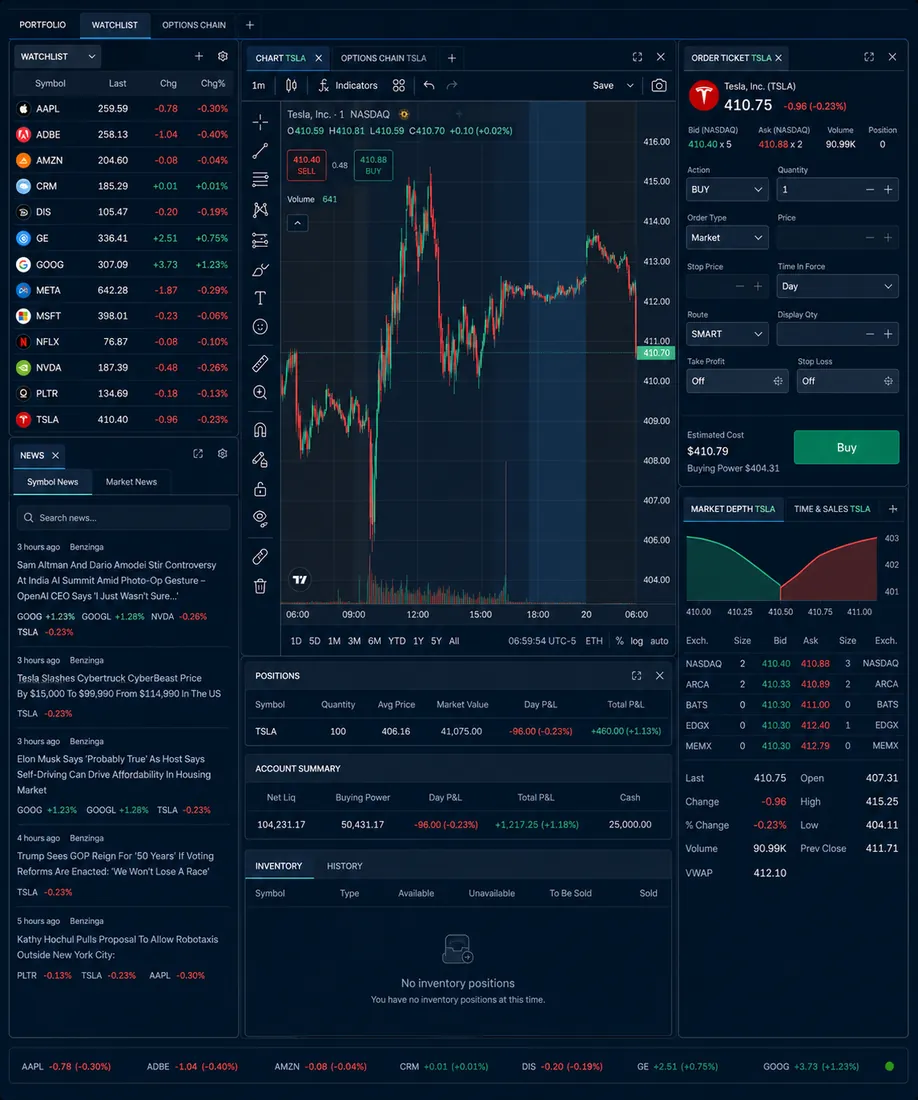The width and height of the screenshot is (918, 1100).
Task: Click the Search news field
Action: click(x=123, y=518)
